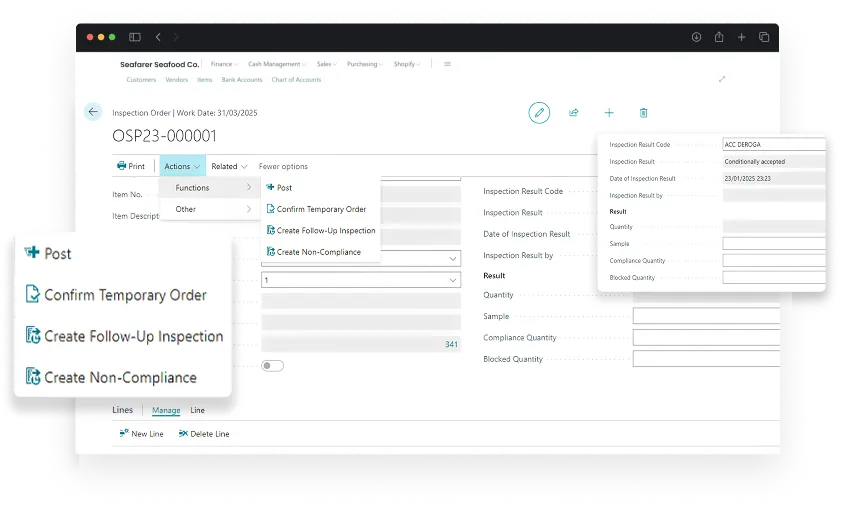Click the back arrow button
844x508 pixels.
click(93, 112)
